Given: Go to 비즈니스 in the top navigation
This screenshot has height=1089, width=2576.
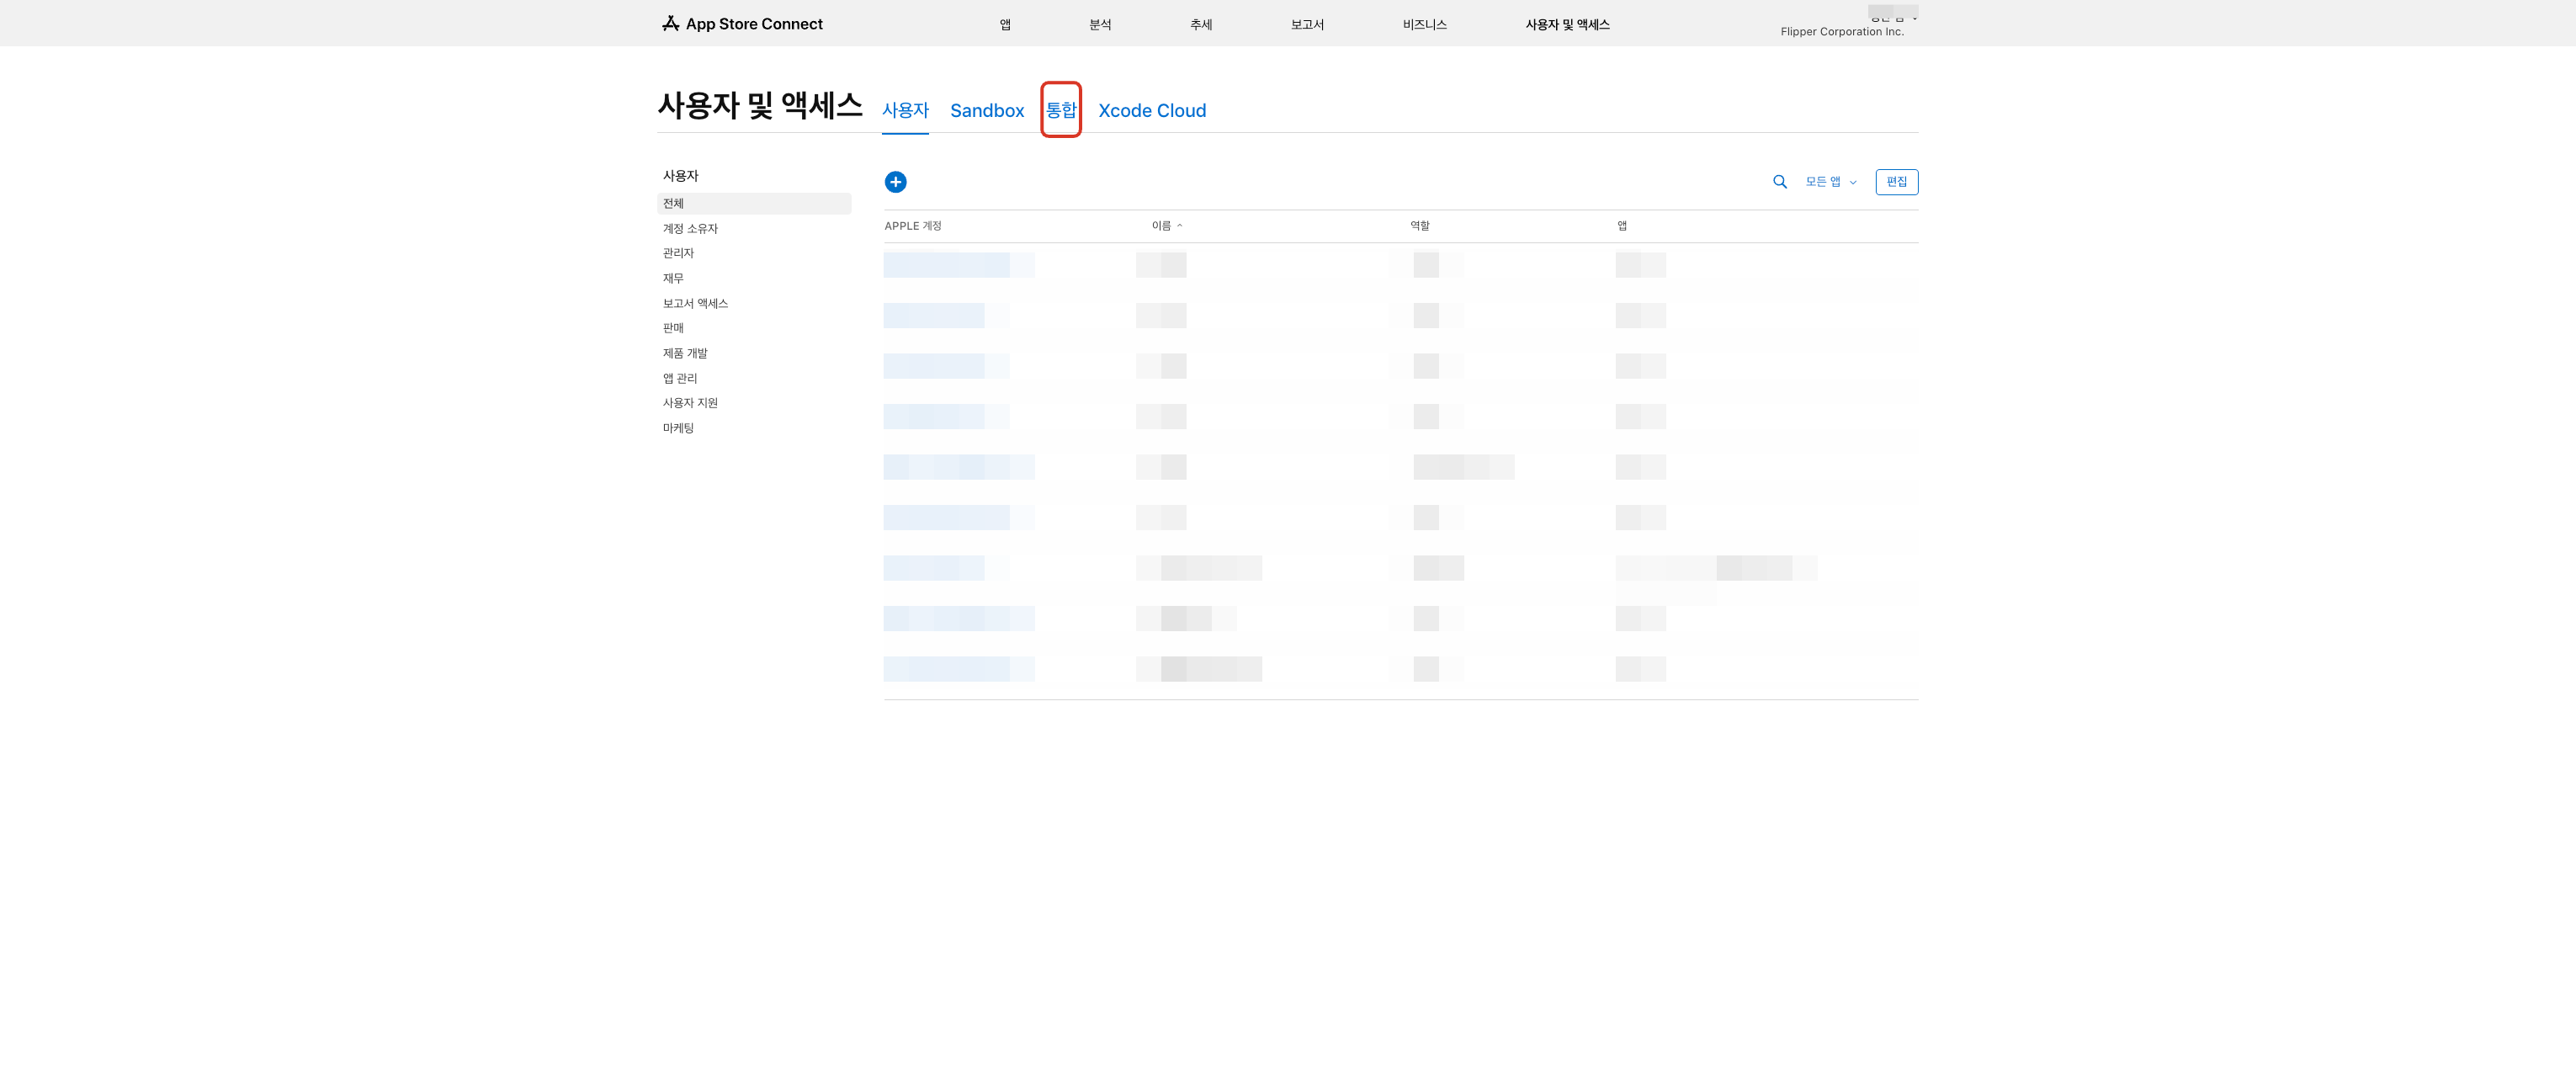Looking at the screenshot, I should [1424, 25].
